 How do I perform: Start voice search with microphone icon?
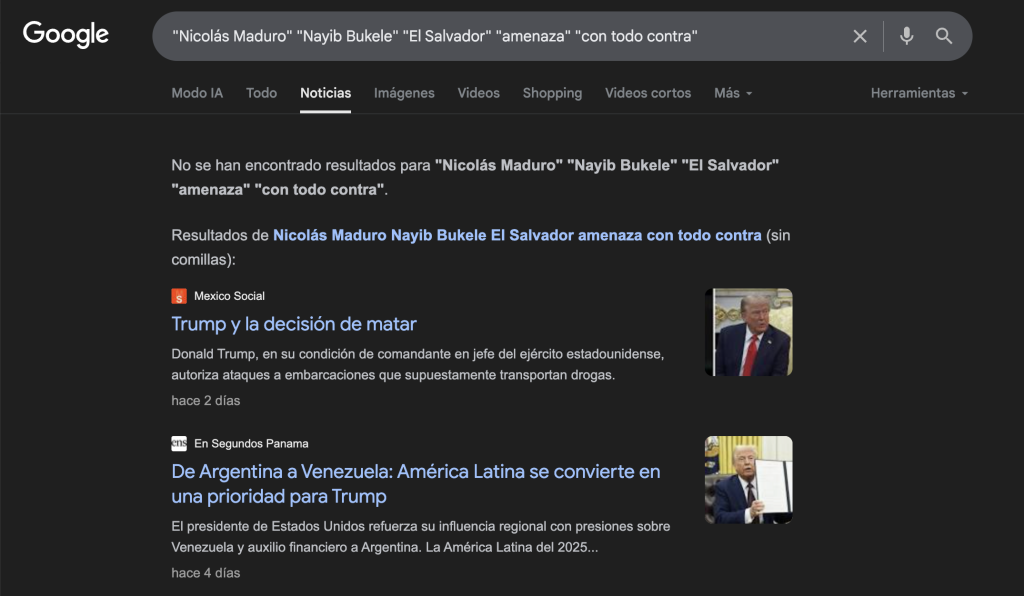click(x=906, y=36)
